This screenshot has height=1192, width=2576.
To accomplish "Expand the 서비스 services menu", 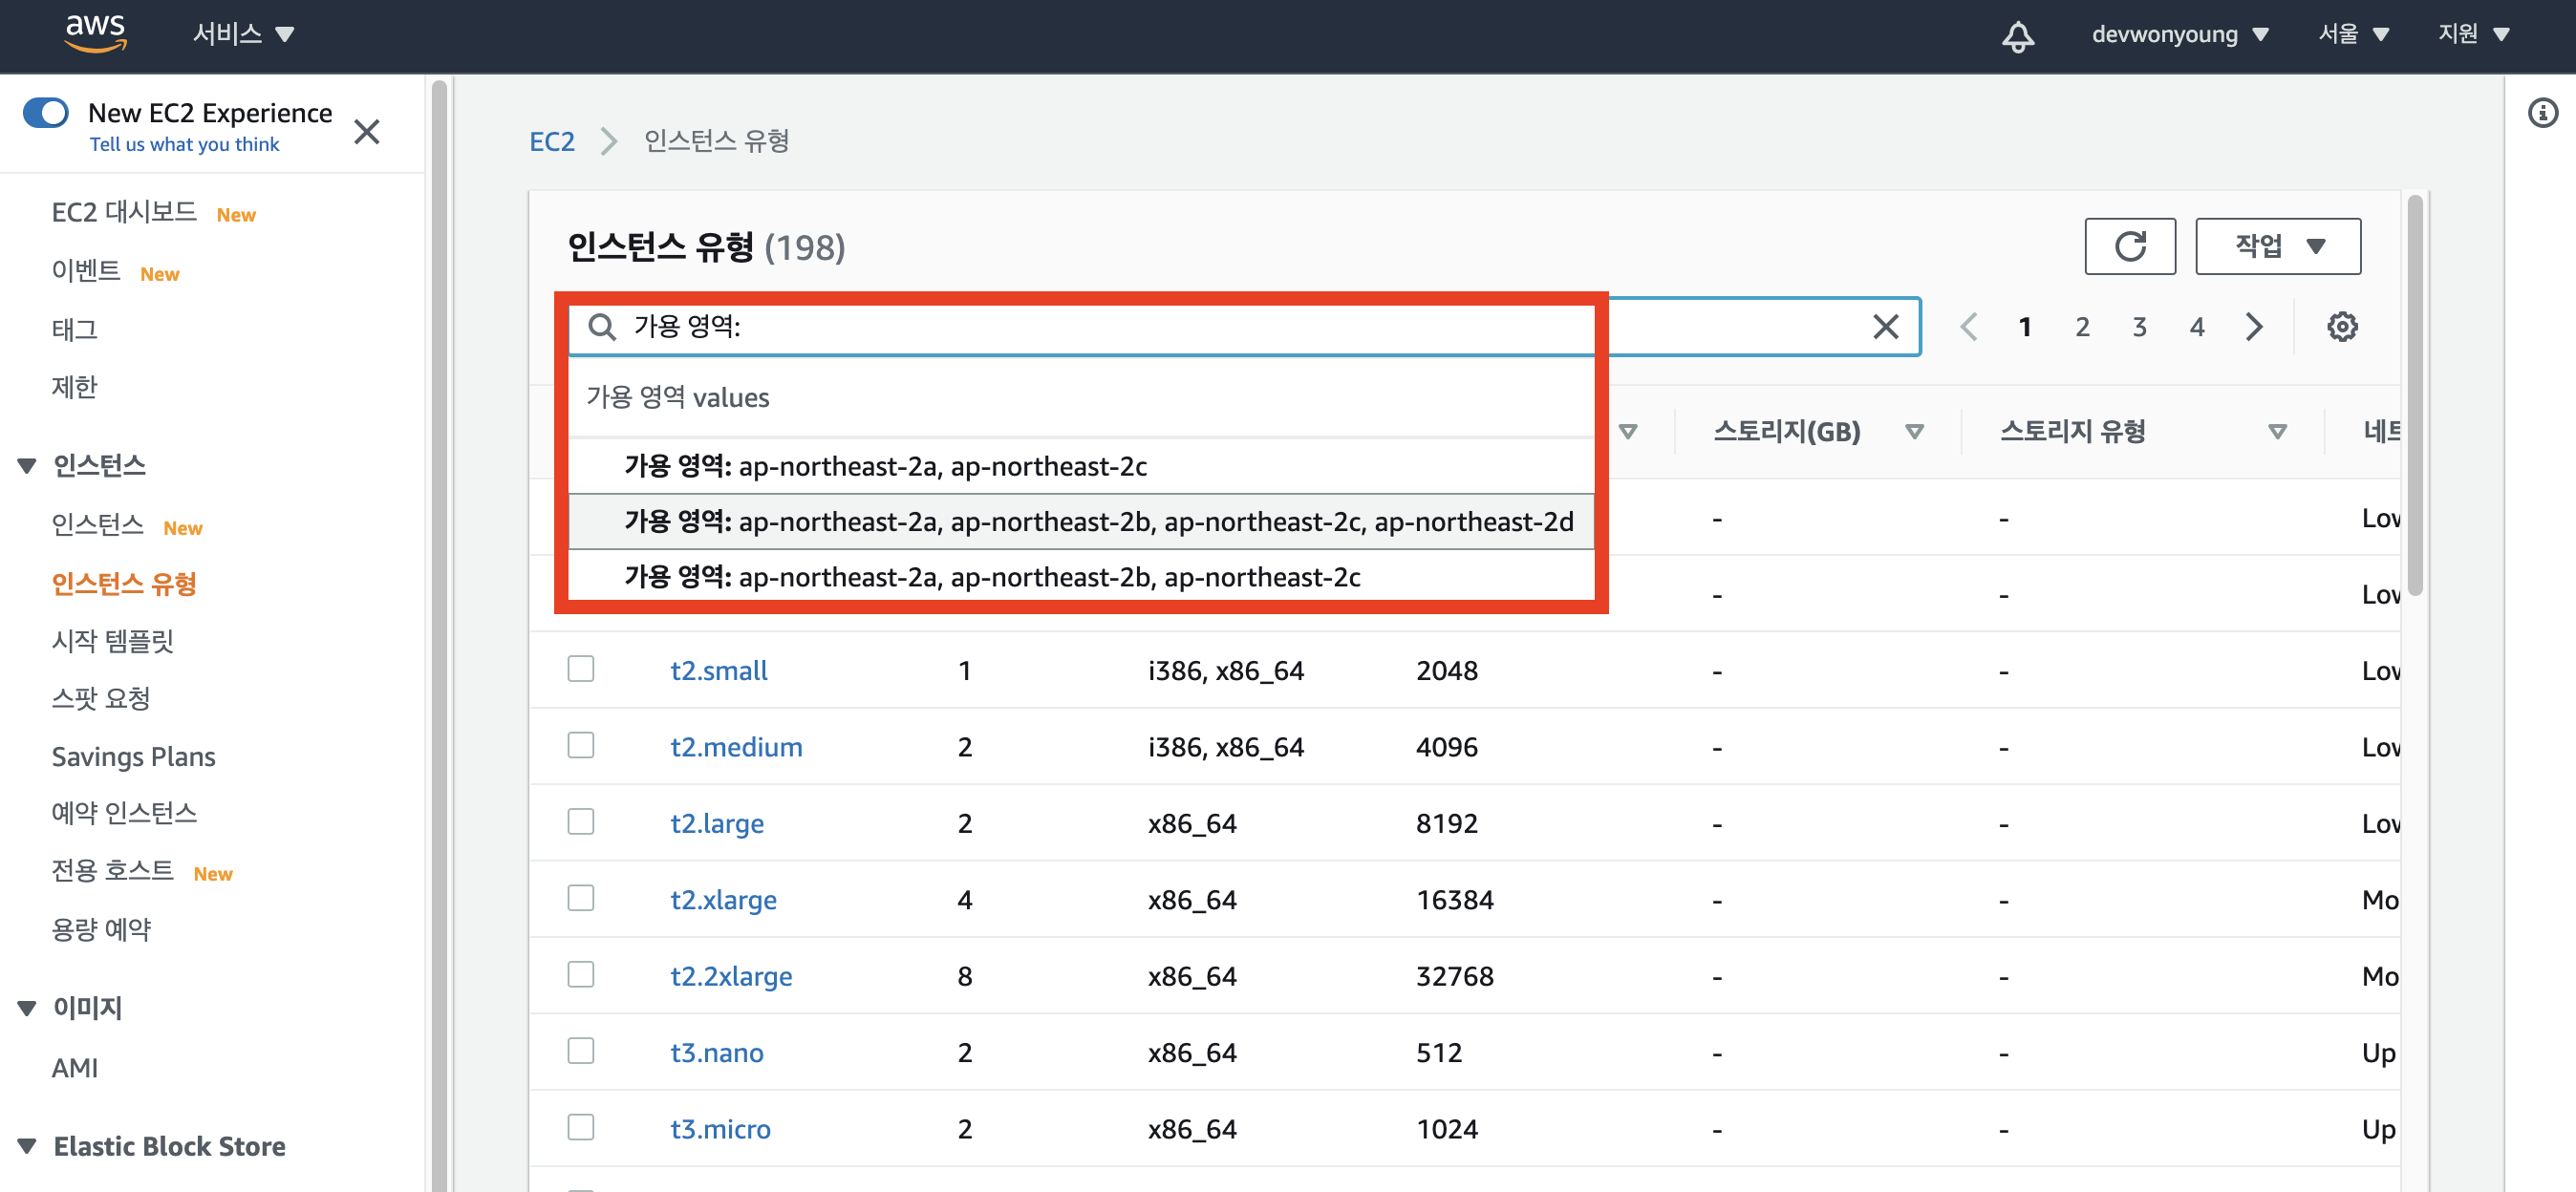I will point(243,34).
